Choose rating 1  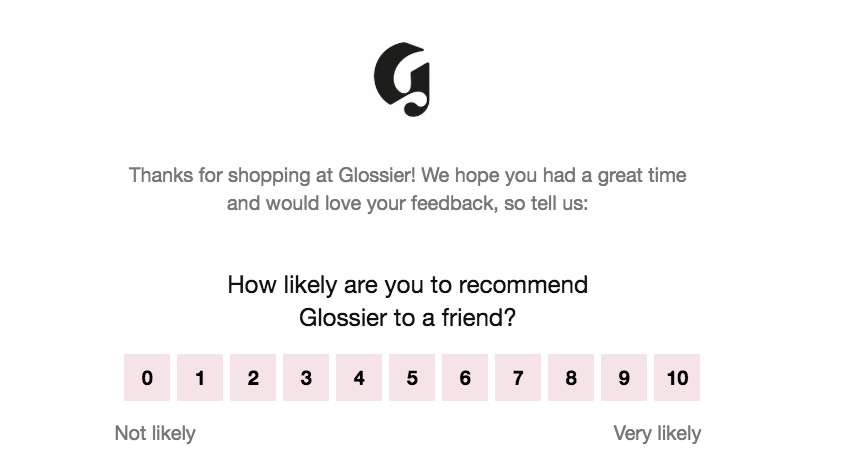click(x=200, y=378)
